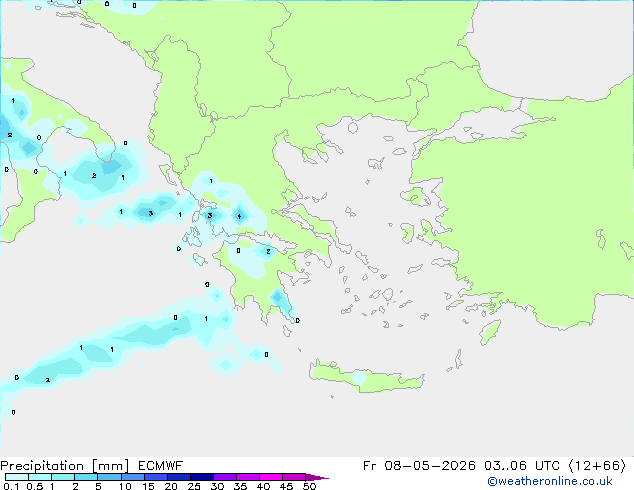This screenshot has width=634, height=490.
Task: Click the '10' legend label
Action: click(125, 486)
